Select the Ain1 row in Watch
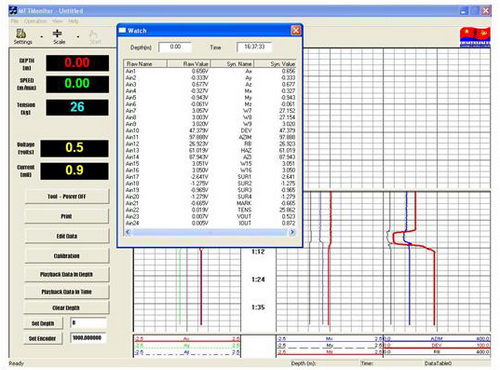500x370 pixels. coord(210,71)
